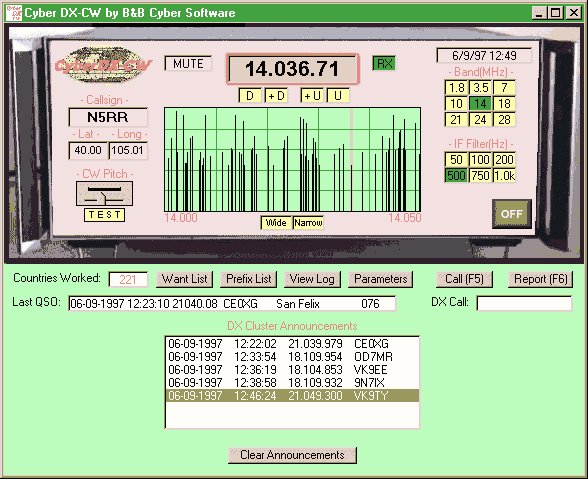Open the Prefix List

coord(249,279)
